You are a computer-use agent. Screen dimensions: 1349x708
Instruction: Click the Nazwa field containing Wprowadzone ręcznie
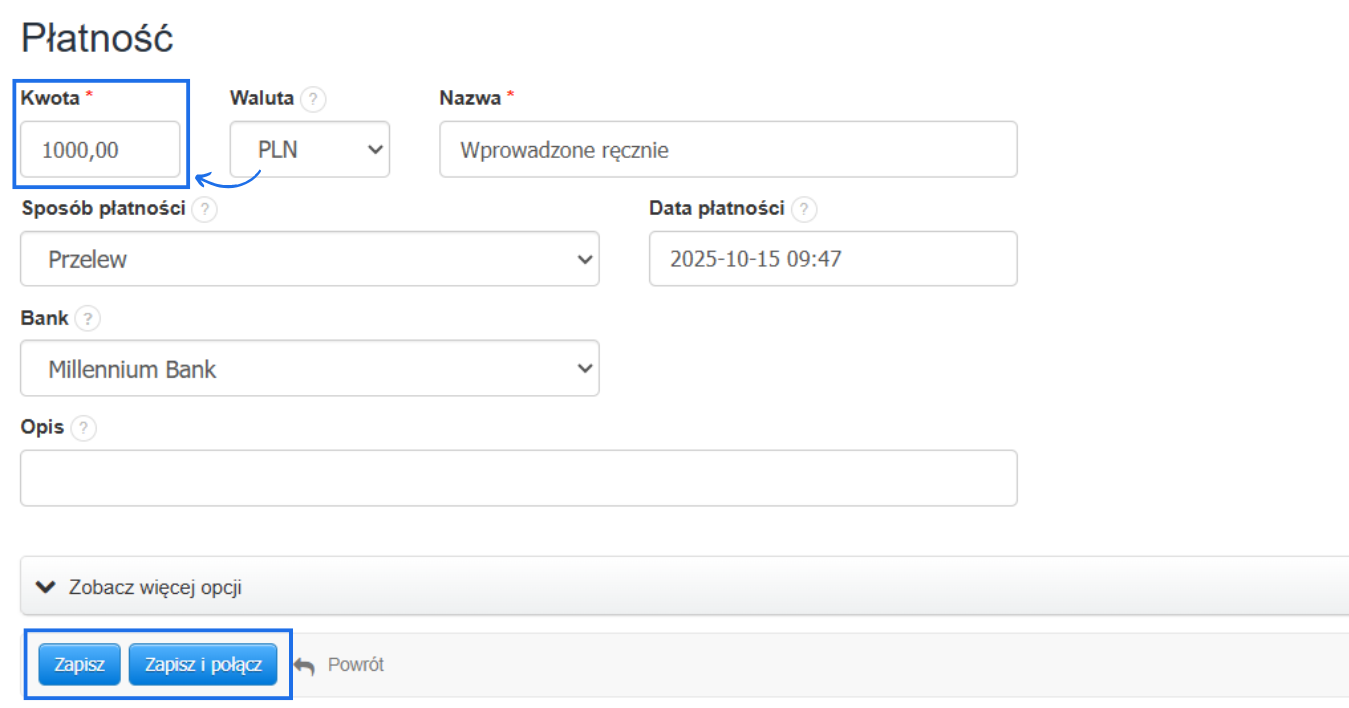pos(727,150)
